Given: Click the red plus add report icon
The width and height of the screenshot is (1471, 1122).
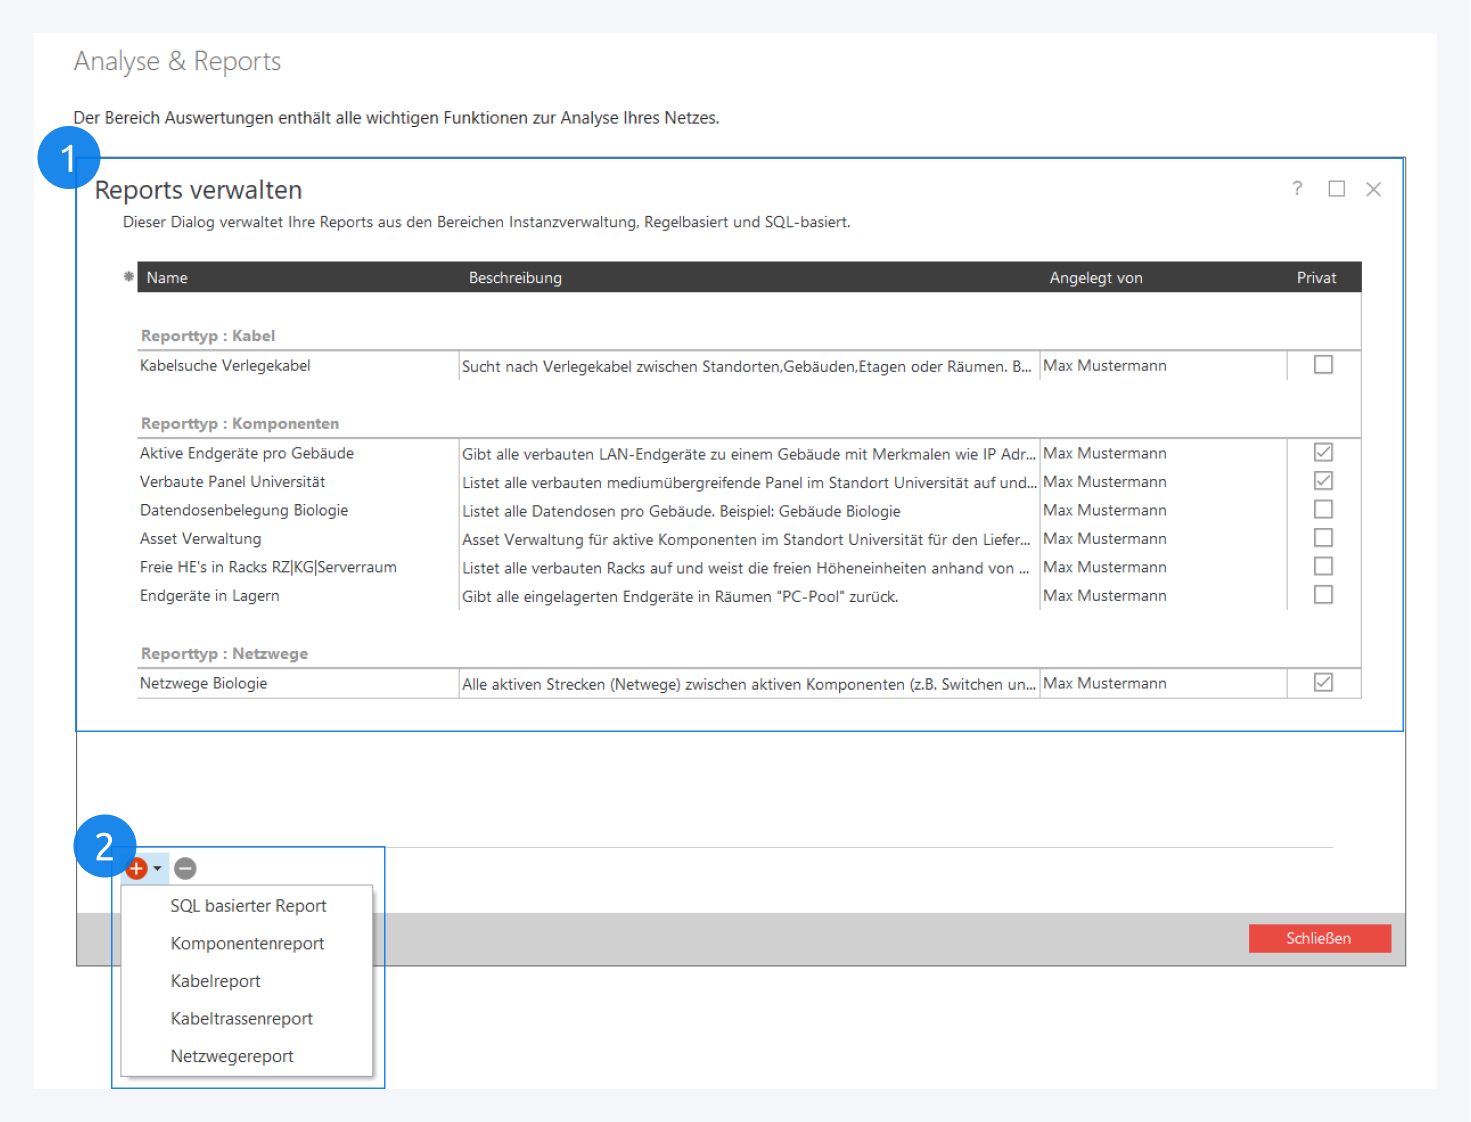Looking at the screenshot, I should 138,869.
